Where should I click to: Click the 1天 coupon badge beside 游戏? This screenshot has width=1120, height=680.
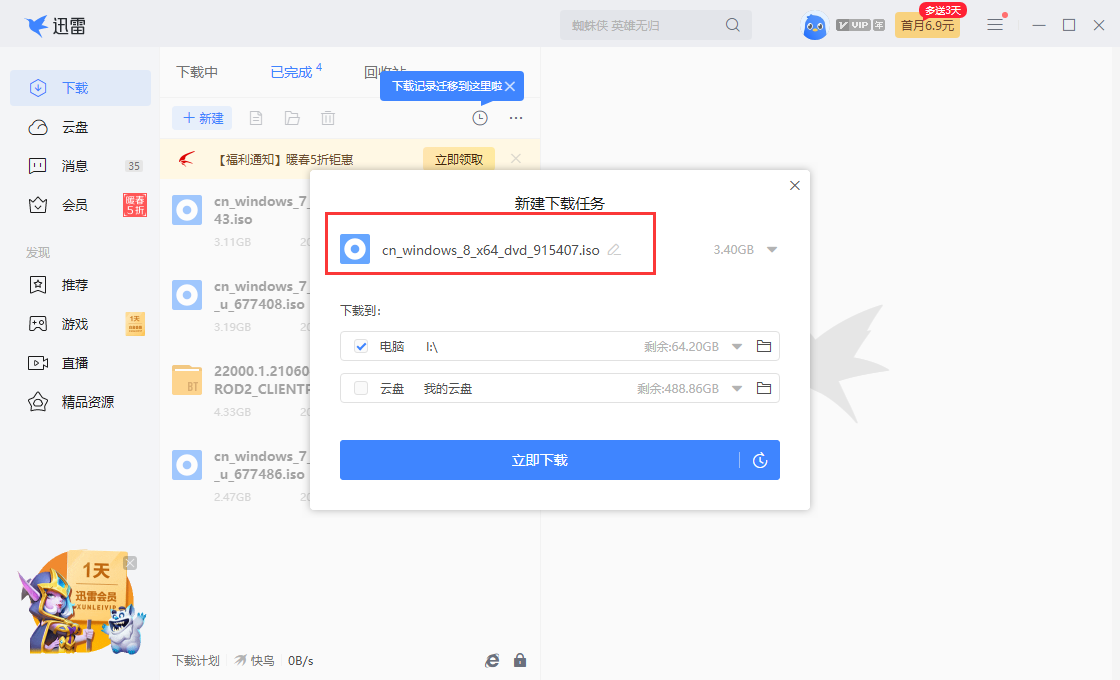[x=135, y=324]
